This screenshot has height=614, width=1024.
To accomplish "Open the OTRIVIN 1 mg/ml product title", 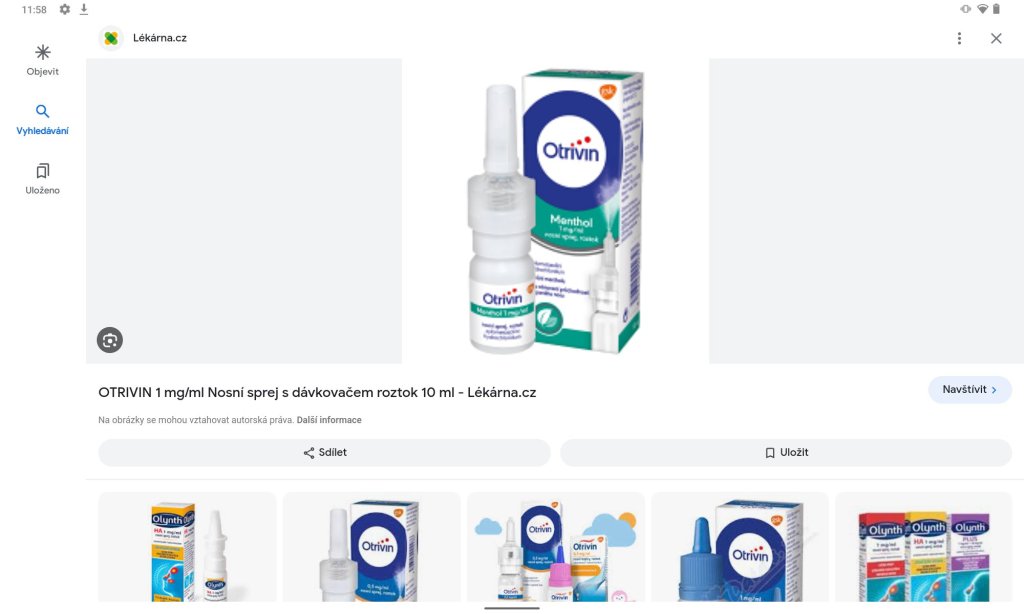I will click(x=317, y=393).
